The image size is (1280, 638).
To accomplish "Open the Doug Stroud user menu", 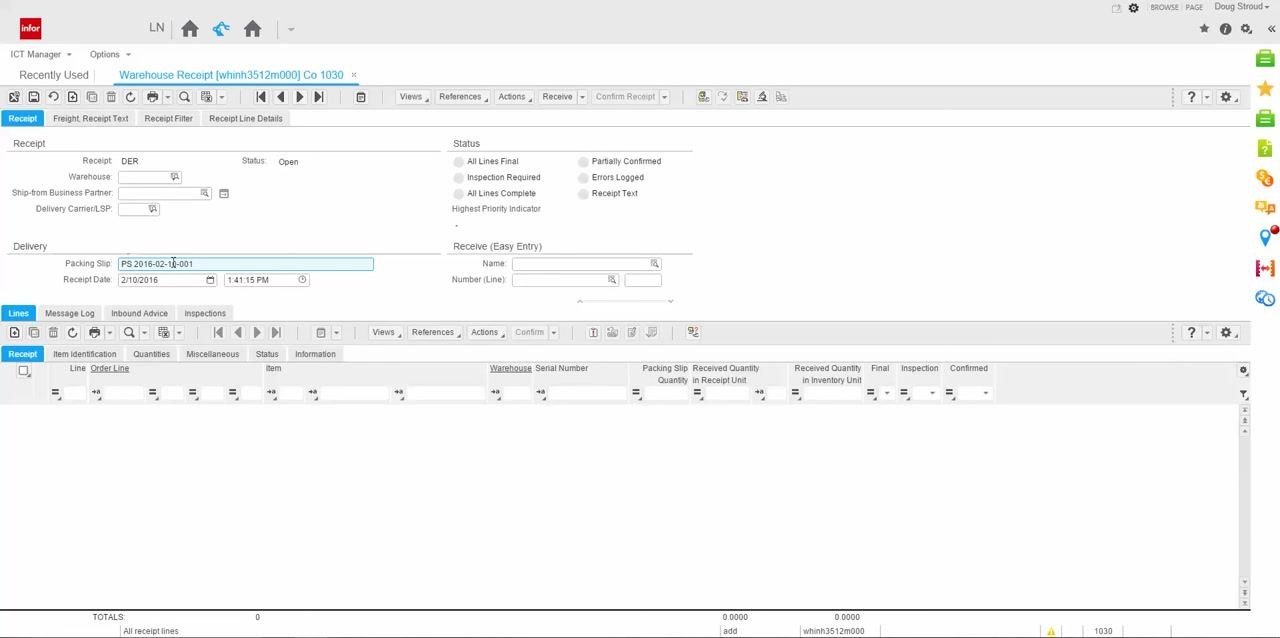I will [1241, 7].
